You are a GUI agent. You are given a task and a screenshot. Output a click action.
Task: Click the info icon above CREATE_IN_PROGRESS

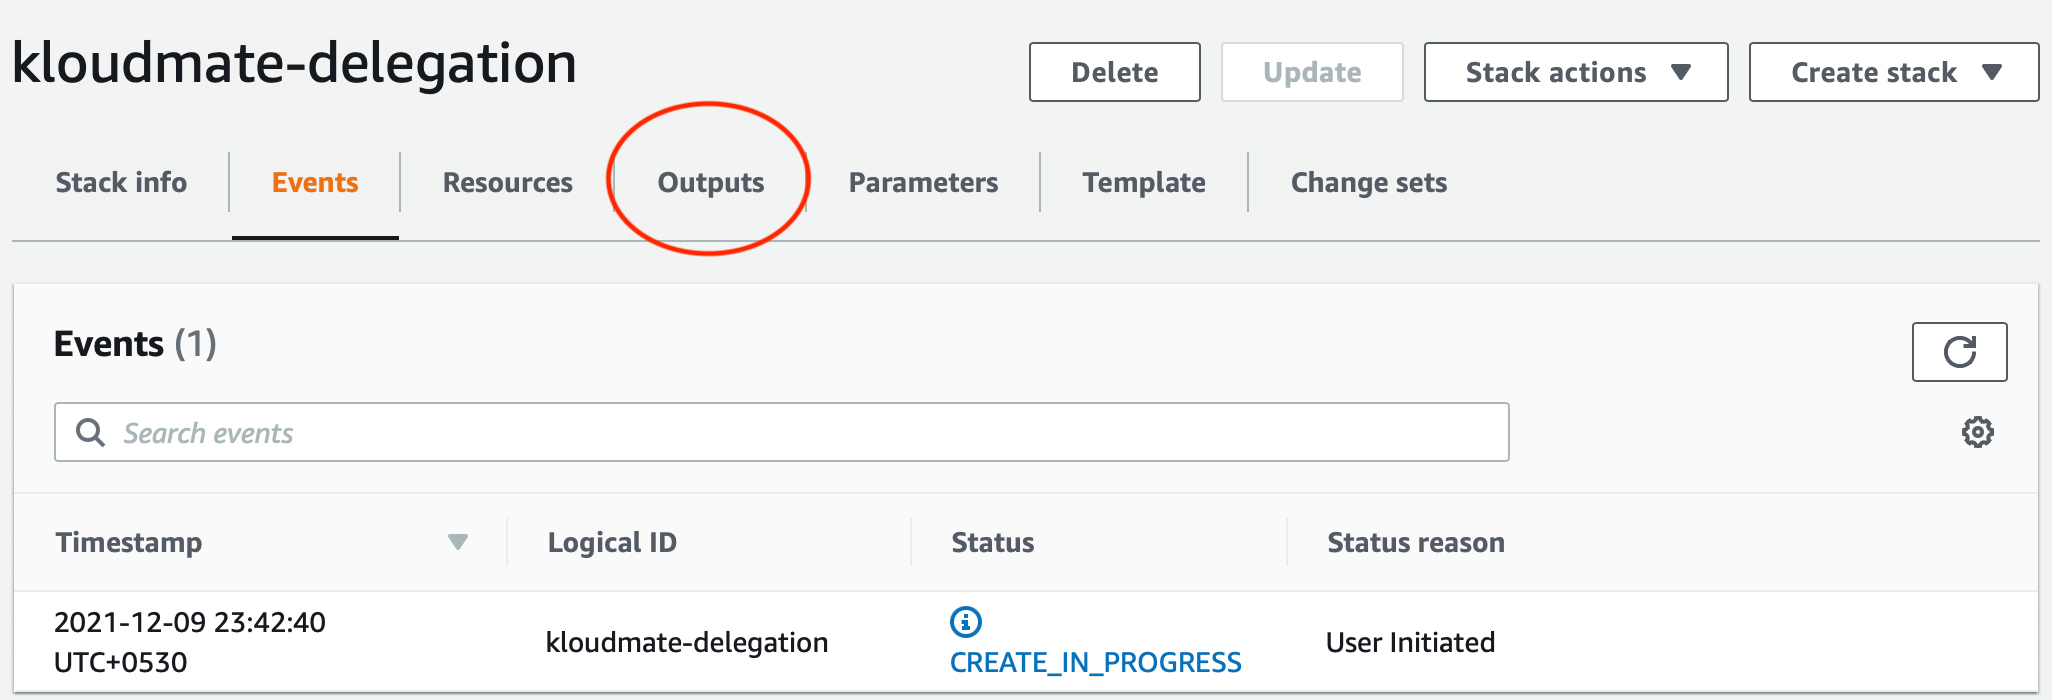[965, 622]
